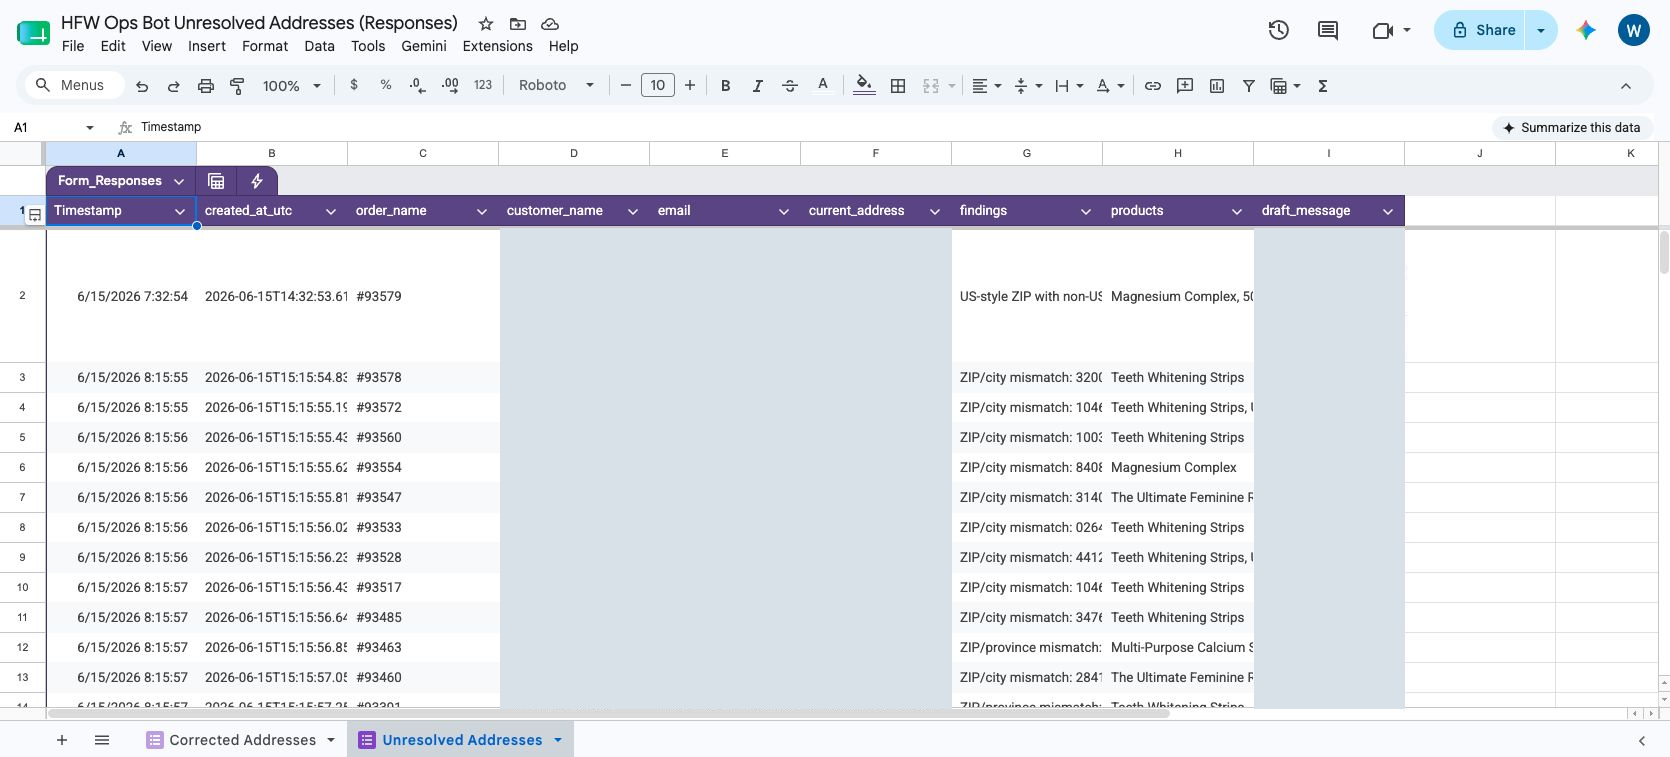Open more number formats (123)
The height and width of the screenshot is (757, 1670).
(483, 86)
